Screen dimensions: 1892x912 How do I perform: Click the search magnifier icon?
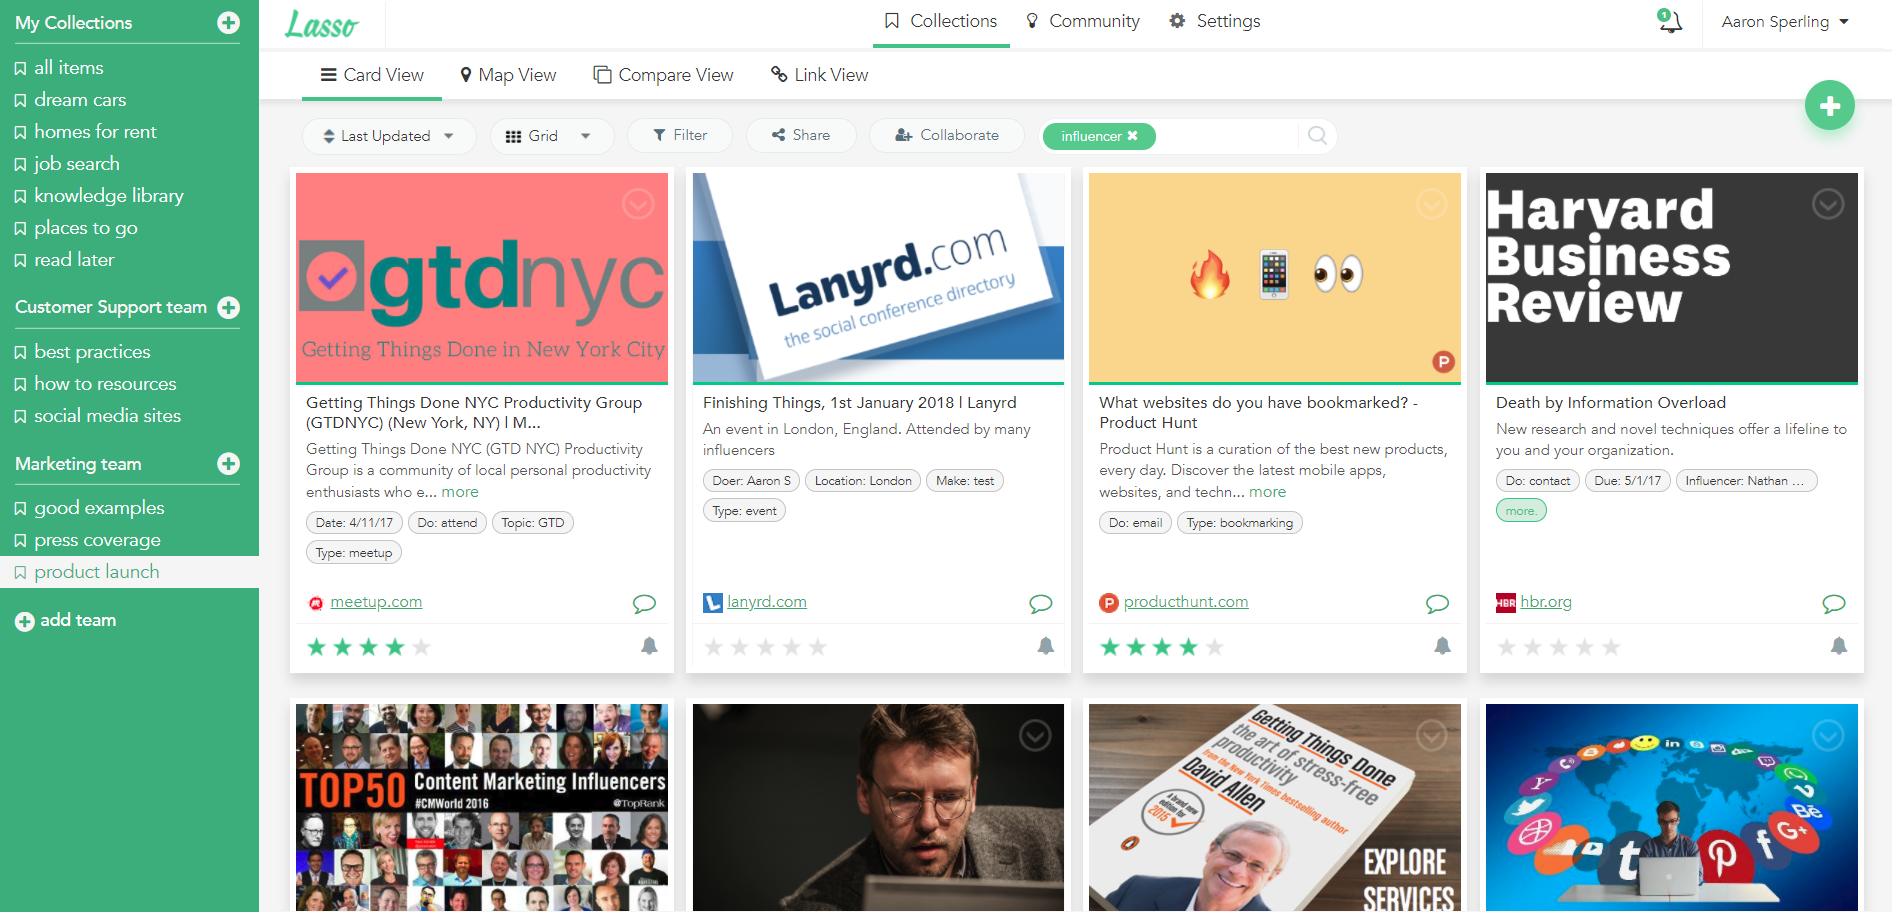tap(1317, 136)
